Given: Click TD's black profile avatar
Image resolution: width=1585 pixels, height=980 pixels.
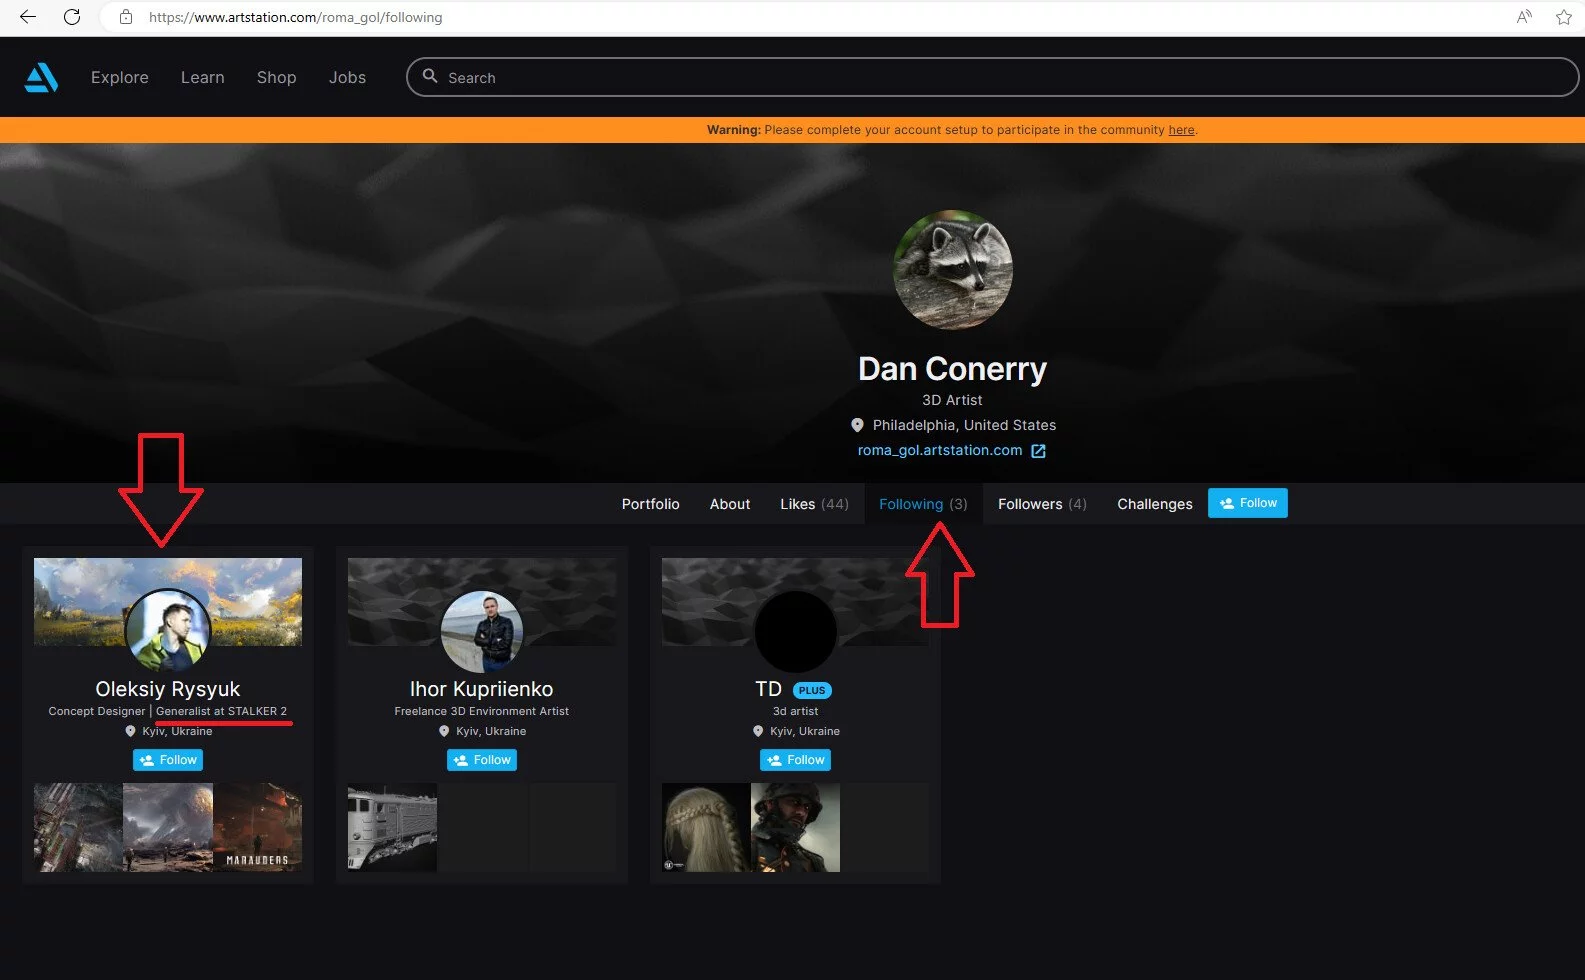Looking at the screenshot, I should pyautogui.click(x=796, y=630).
